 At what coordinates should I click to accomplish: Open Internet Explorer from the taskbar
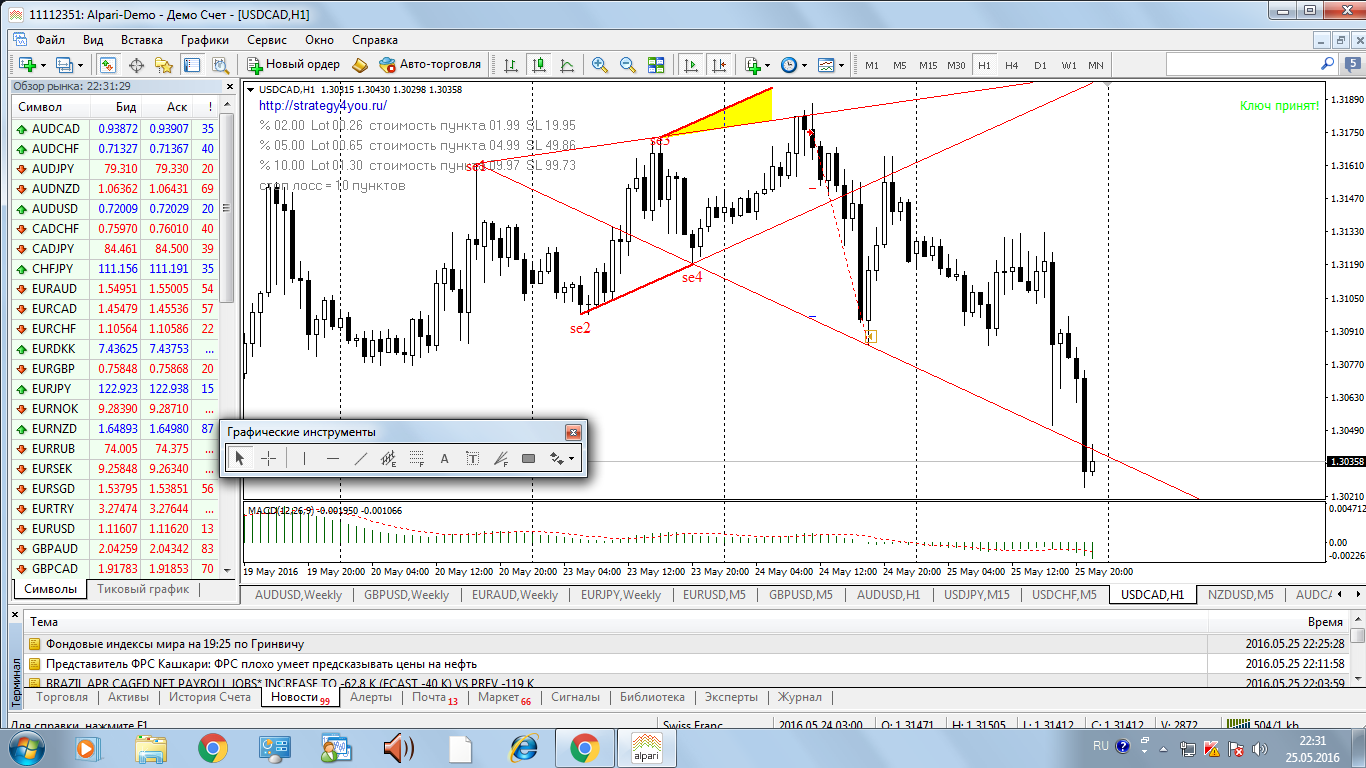coord(523,747)
